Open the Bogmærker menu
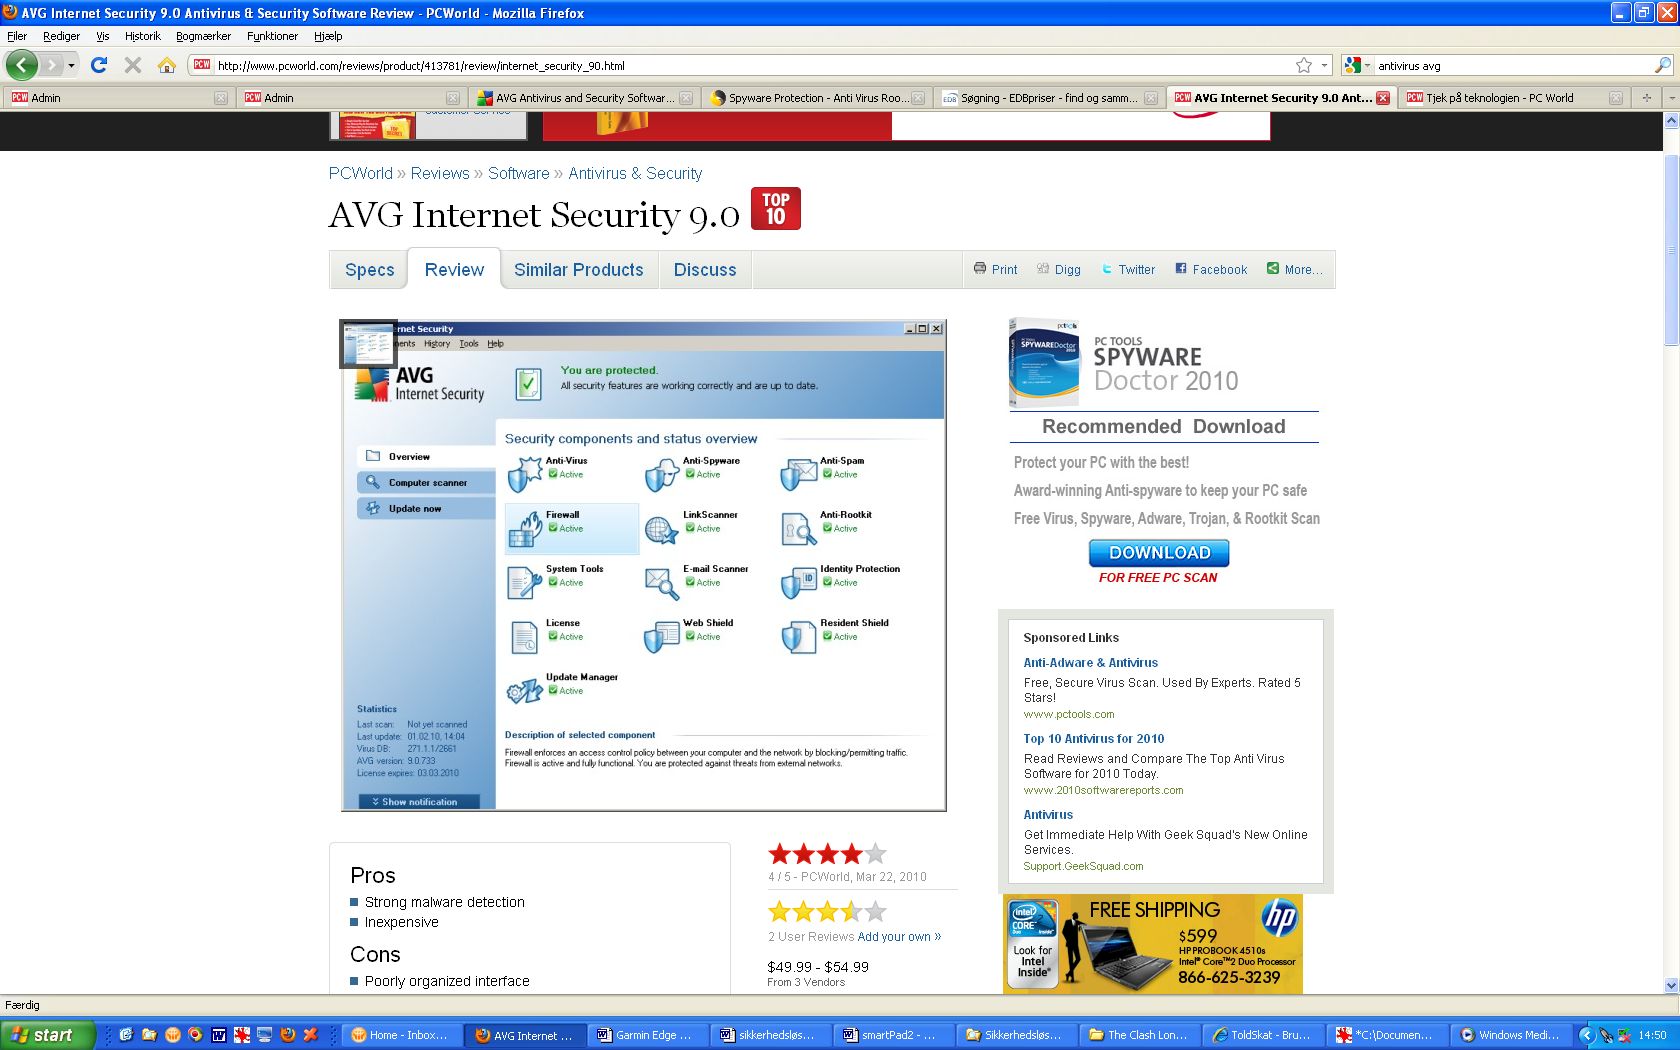 [203, 36]
